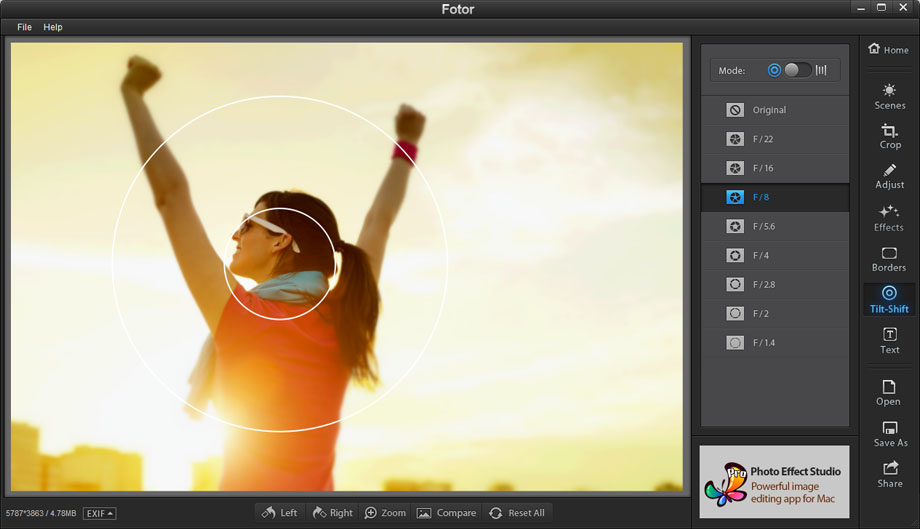Choose the F/2.8 aperture preset
Screen dimensions: 920x529
tap(775, 285)
